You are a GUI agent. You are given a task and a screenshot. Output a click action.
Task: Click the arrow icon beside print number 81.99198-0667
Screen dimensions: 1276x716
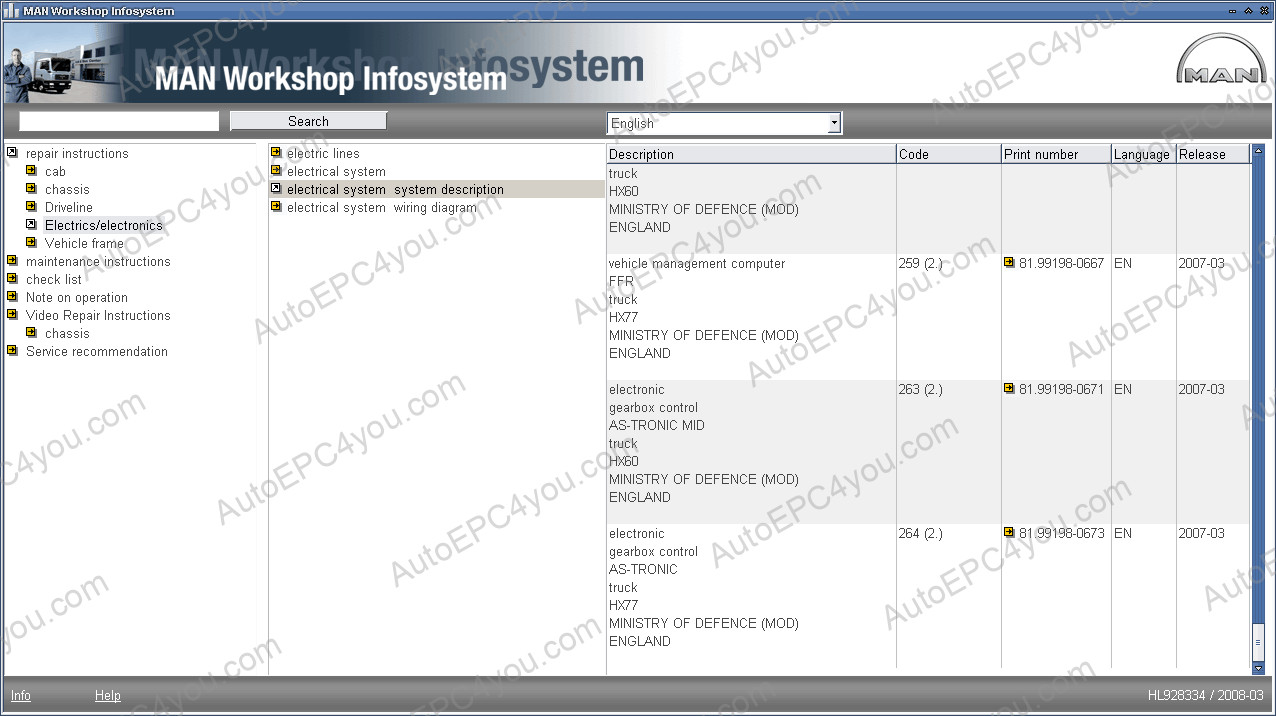(x=1009, y=263)
